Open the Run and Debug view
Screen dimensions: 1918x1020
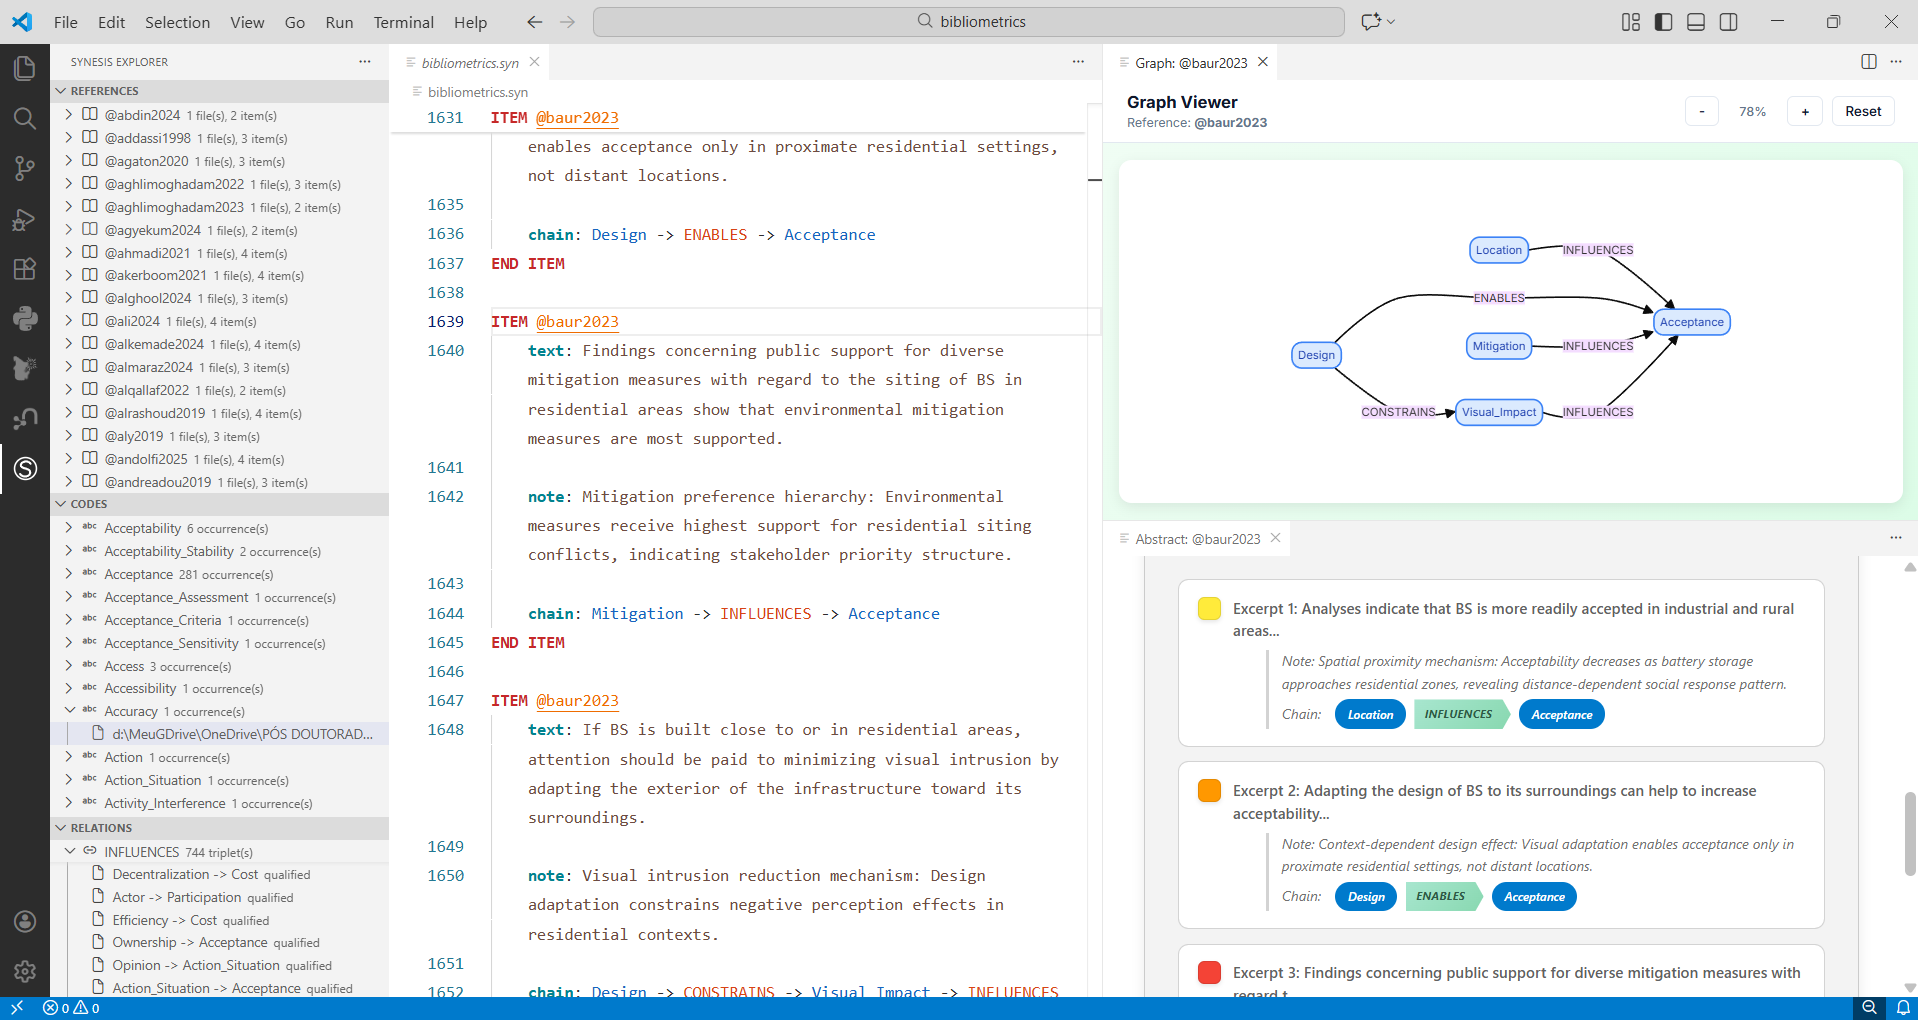tap(25, 219)
